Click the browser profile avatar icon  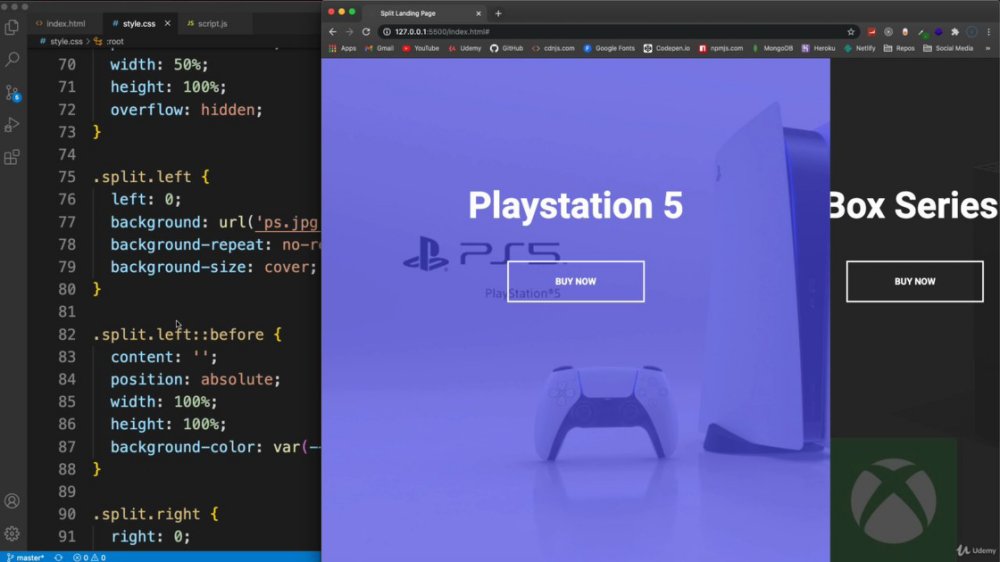click(x=971, y=31)
